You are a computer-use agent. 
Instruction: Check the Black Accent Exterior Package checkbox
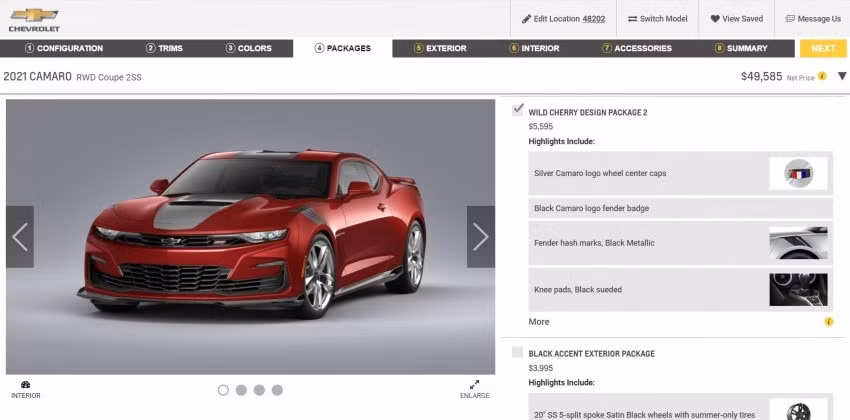518,353
